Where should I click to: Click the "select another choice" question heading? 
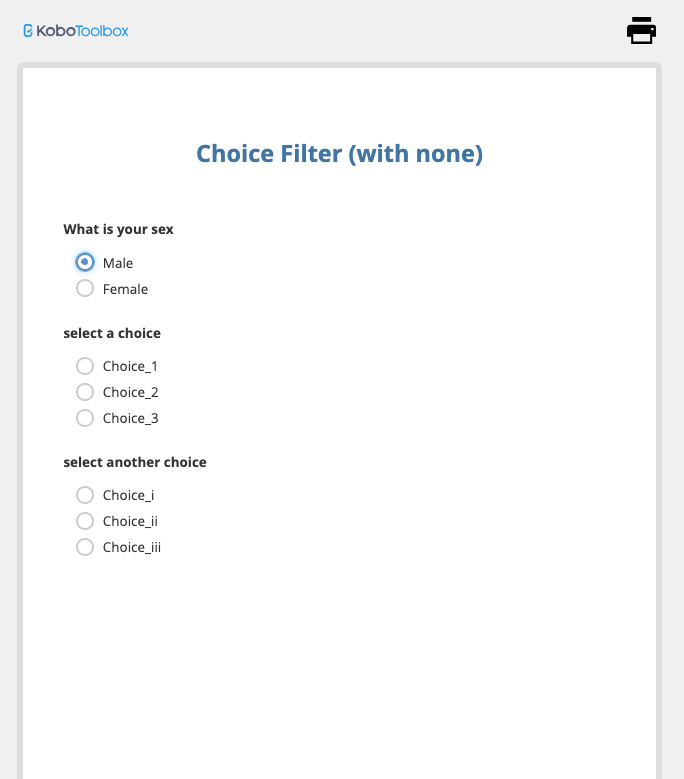pyautogui.click(x=135, y=462)
